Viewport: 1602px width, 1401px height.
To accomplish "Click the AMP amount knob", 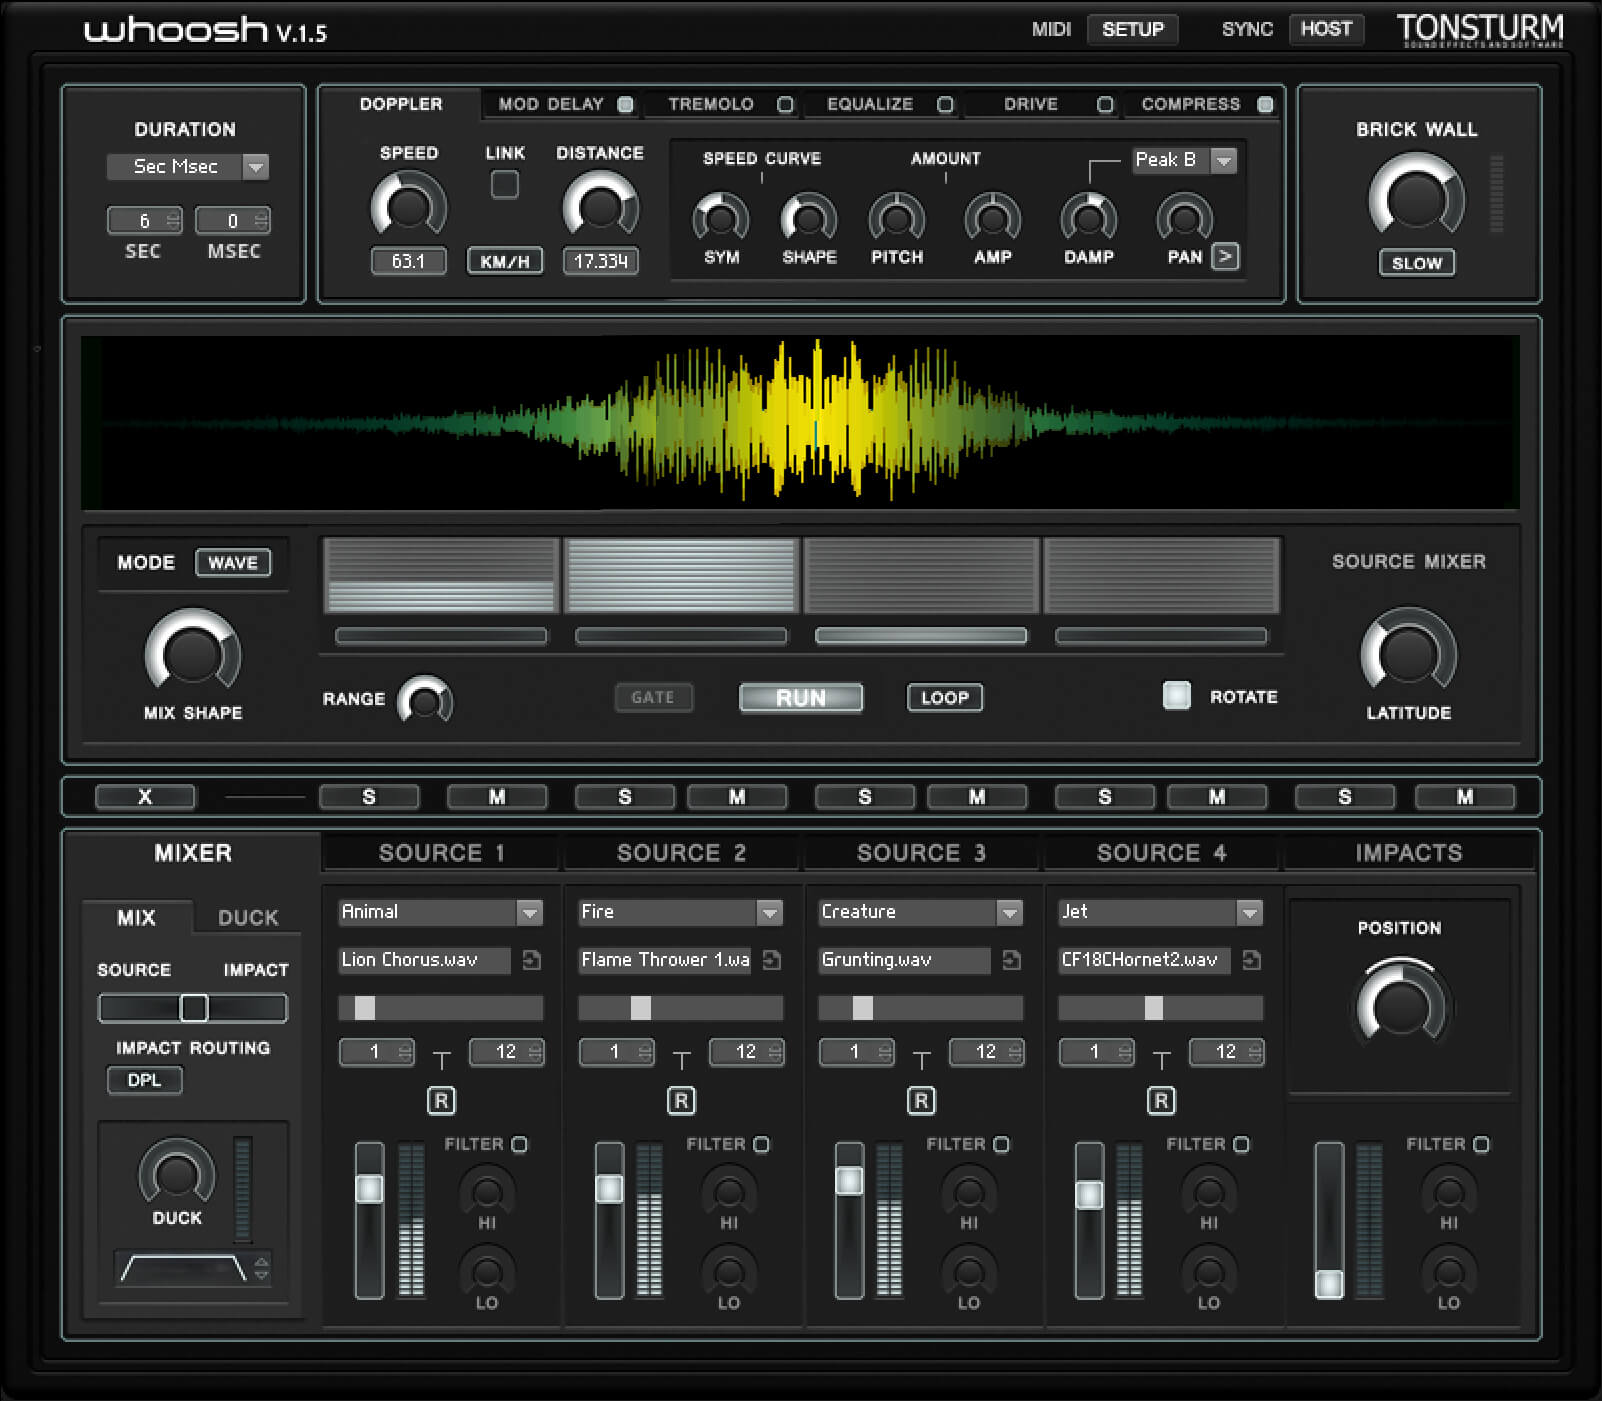I will [x=992, y=218].
